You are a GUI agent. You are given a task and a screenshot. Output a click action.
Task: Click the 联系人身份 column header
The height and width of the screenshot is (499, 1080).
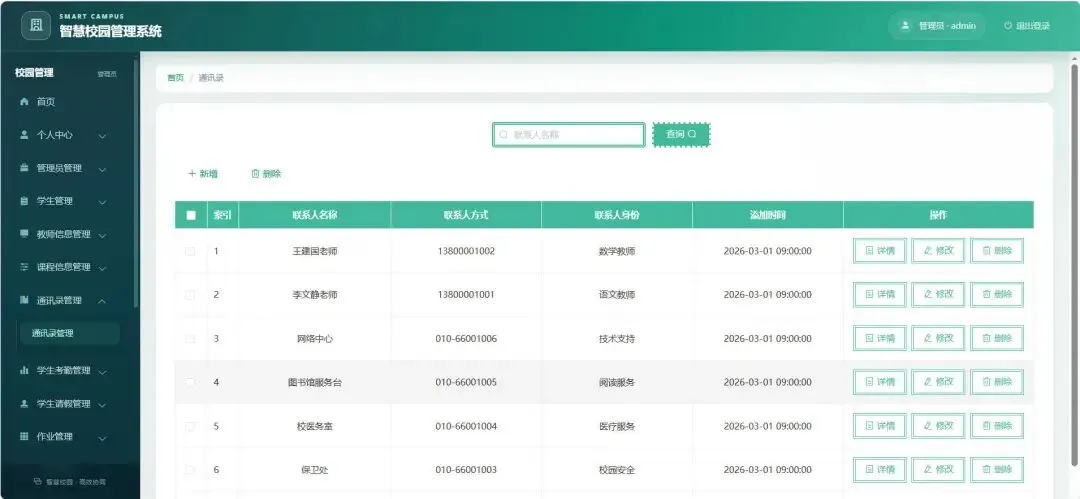617,215
